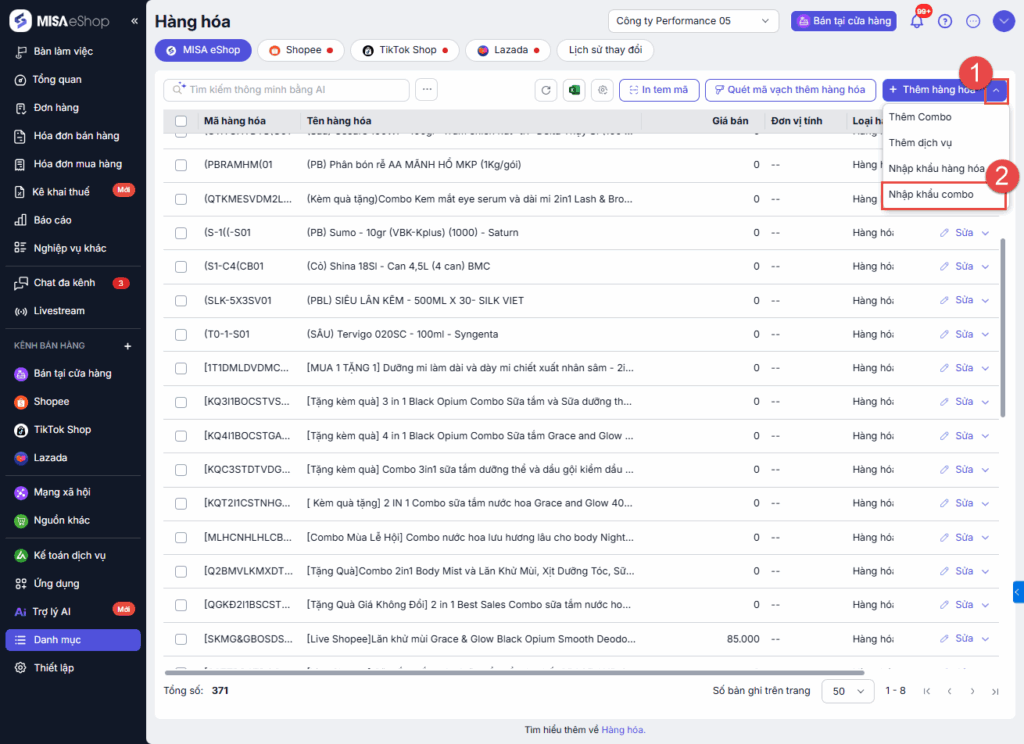The width and height of the screenshot is (1024, 744).
Task: Click In tem mã button
Action: tap(659, 89)
